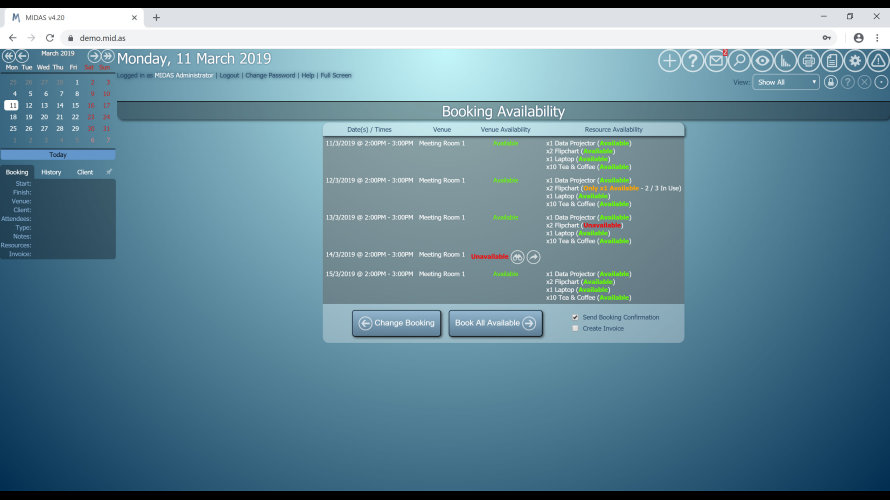Click the Full Screen link
This screenshot has height=500, width=890.
[336, 75]
